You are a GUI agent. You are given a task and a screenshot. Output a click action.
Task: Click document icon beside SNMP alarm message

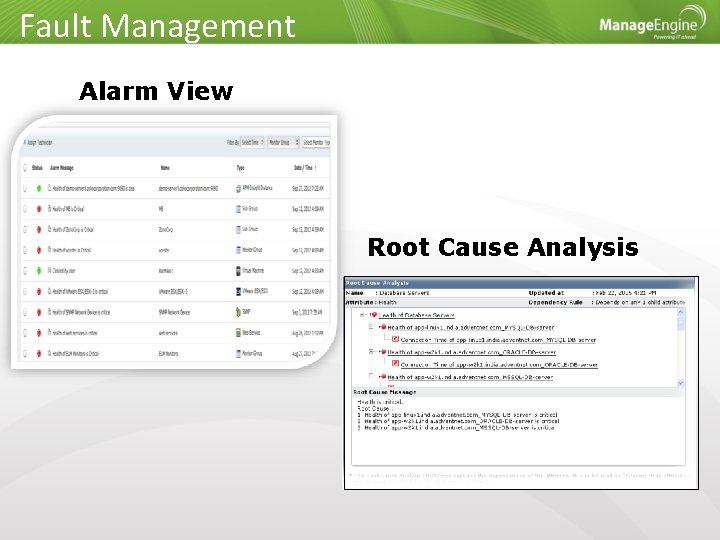pos(50,312)
